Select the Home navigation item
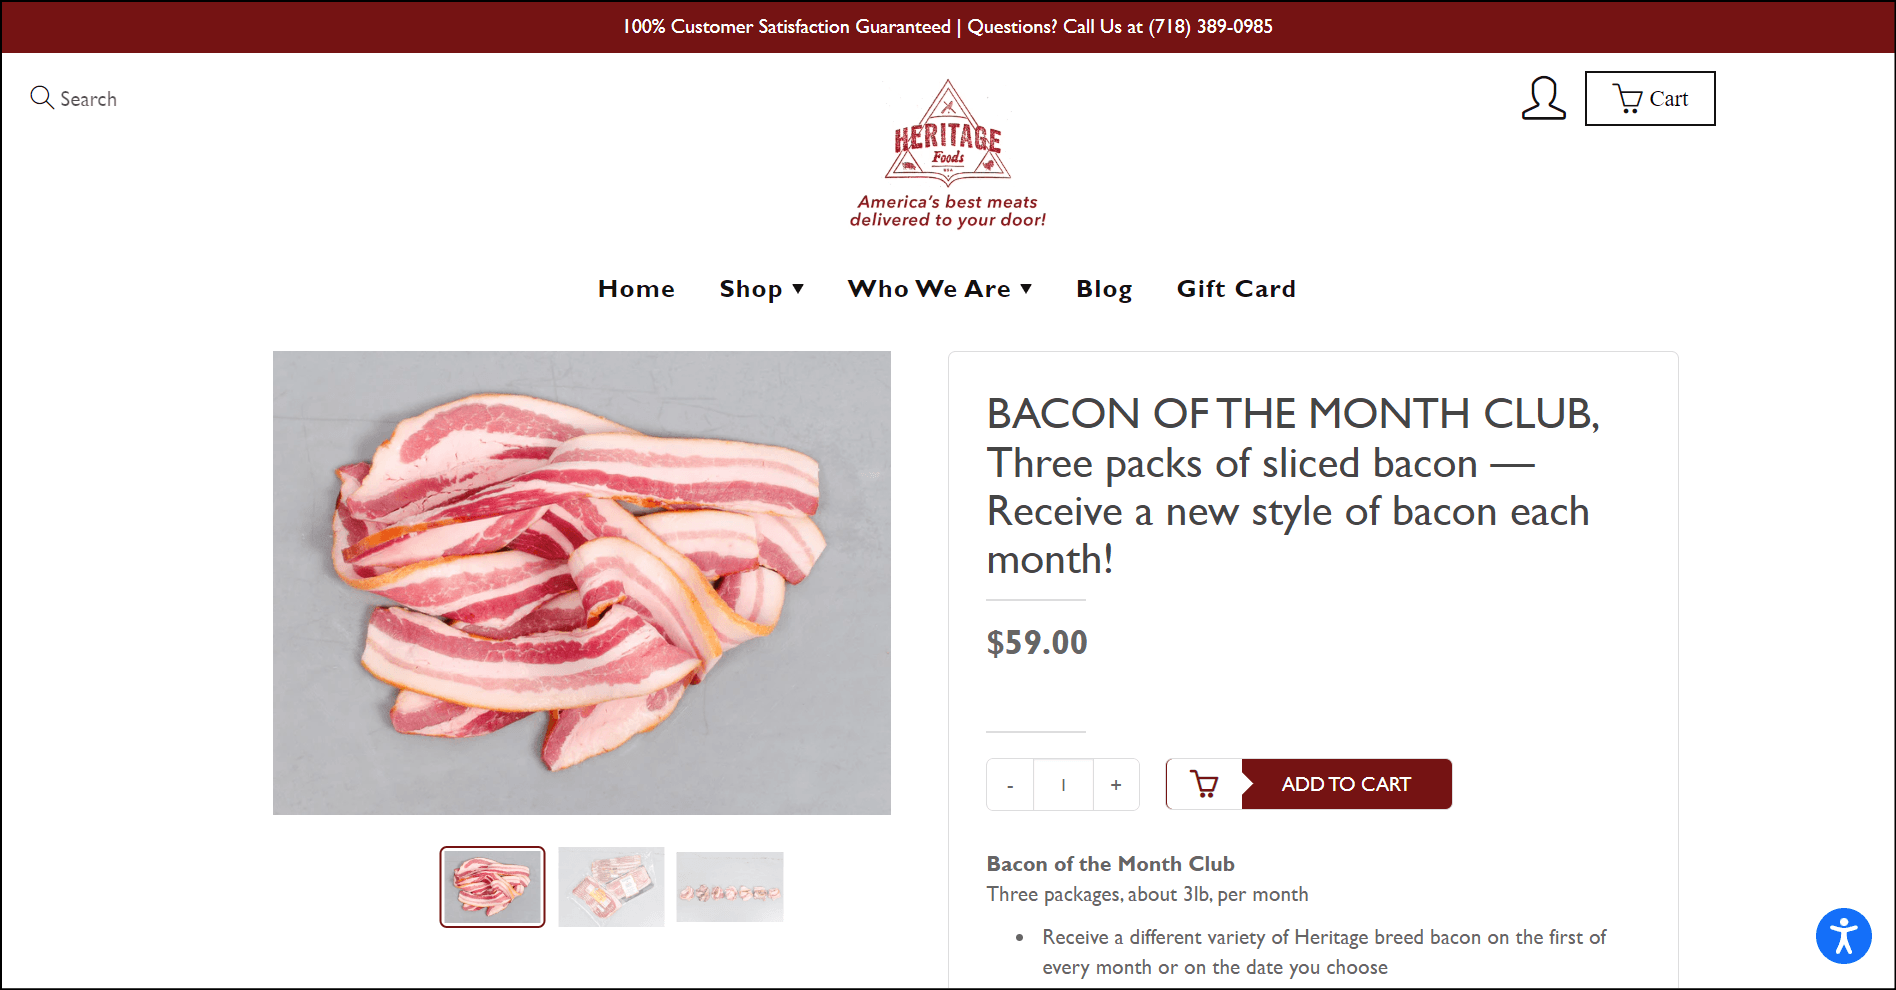The width and height of the screenshot is (1896, 990). coord(636,289)
